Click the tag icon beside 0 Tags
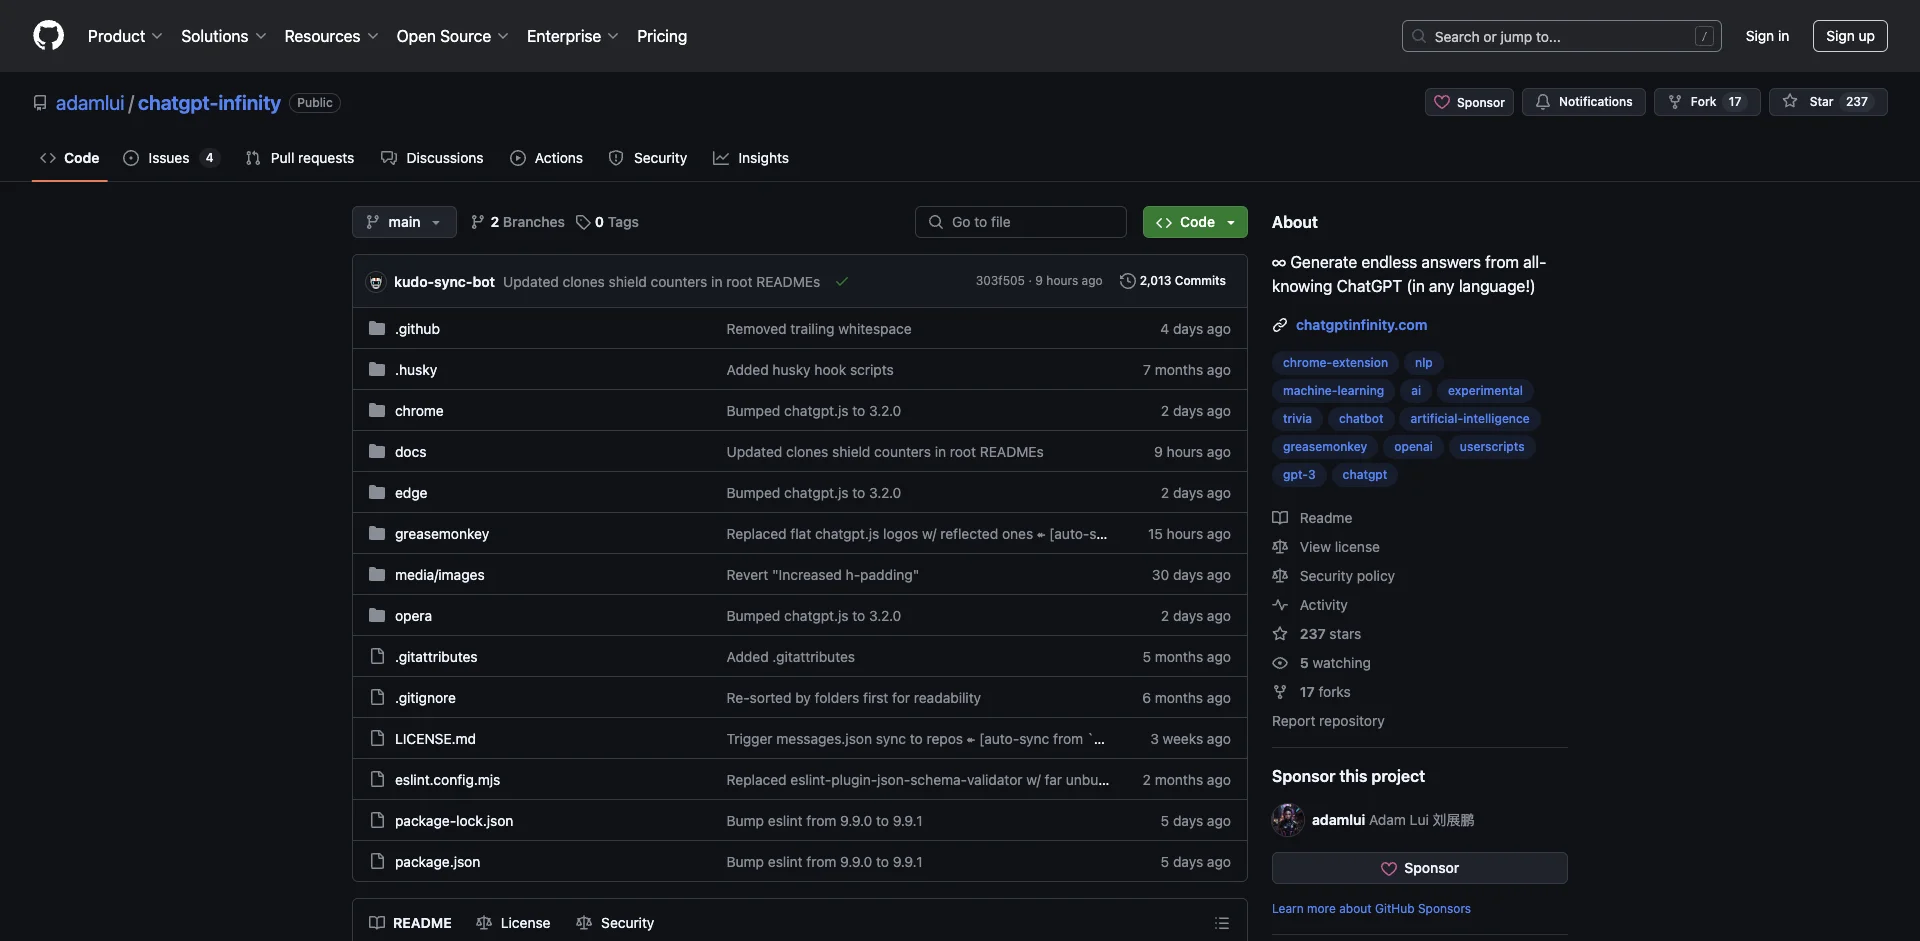Image resolution: width=1920 pixels, height=941 pixels. click(583, 222)
